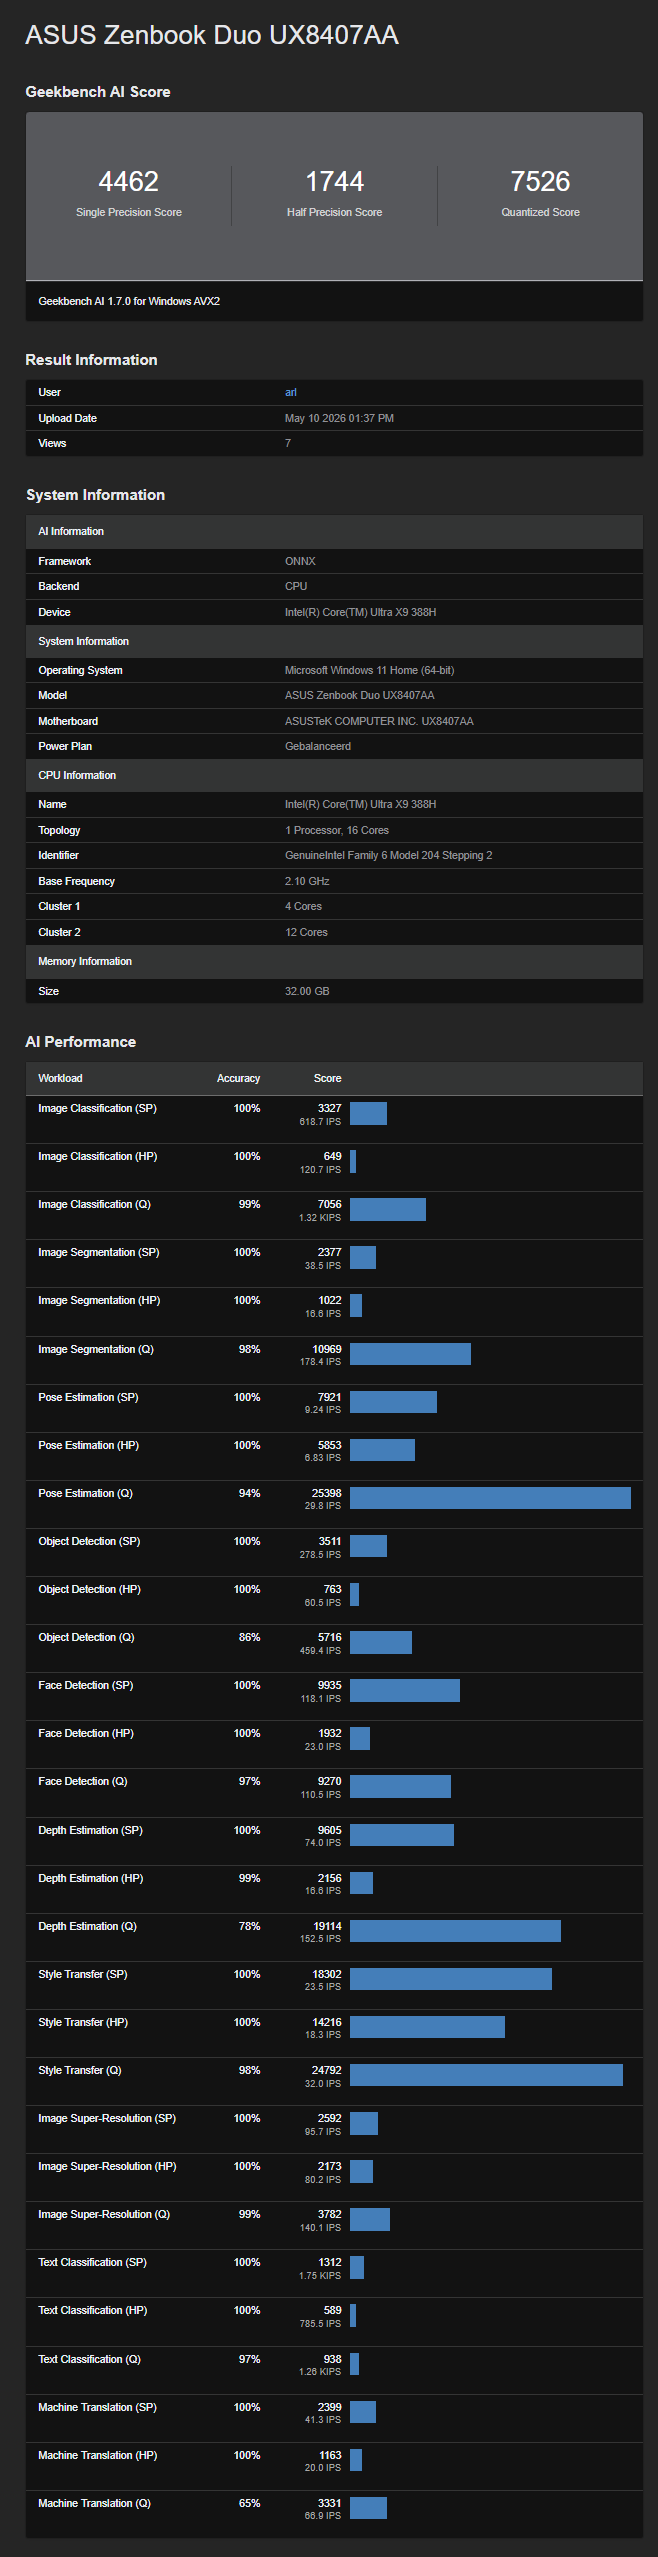Click the Image Segmentation (Q) score bar

410,1354
